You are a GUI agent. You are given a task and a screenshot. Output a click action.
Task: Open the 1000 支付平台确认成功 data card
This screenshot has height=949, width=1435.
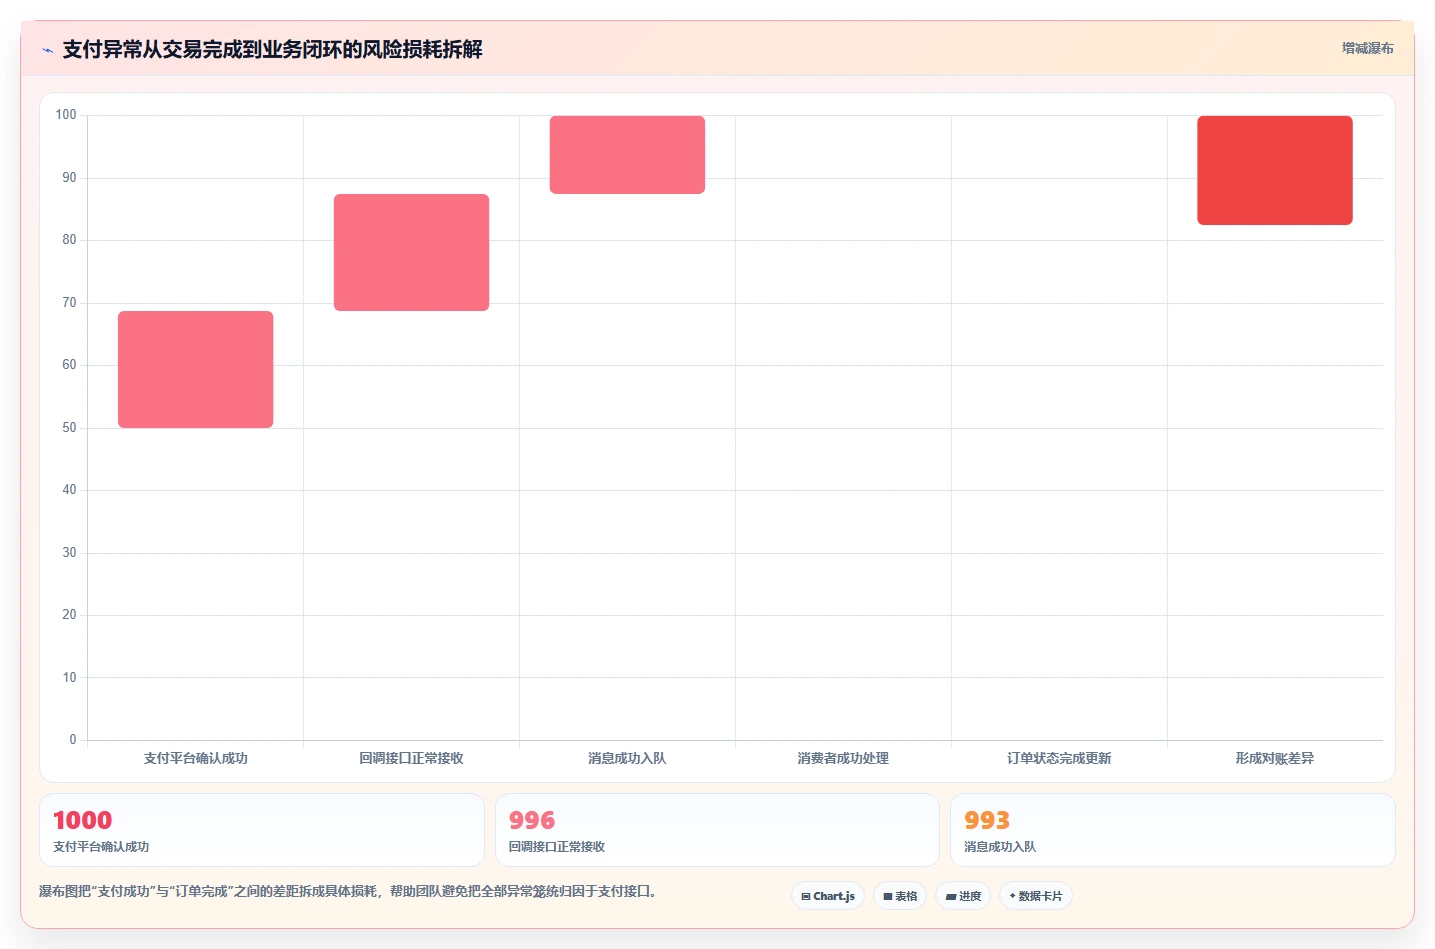[x=262, y=830]
